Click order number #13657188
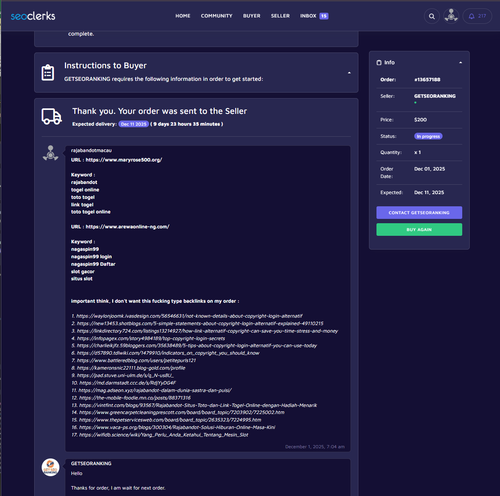500x496 pixels. click(x=427, y=80)
